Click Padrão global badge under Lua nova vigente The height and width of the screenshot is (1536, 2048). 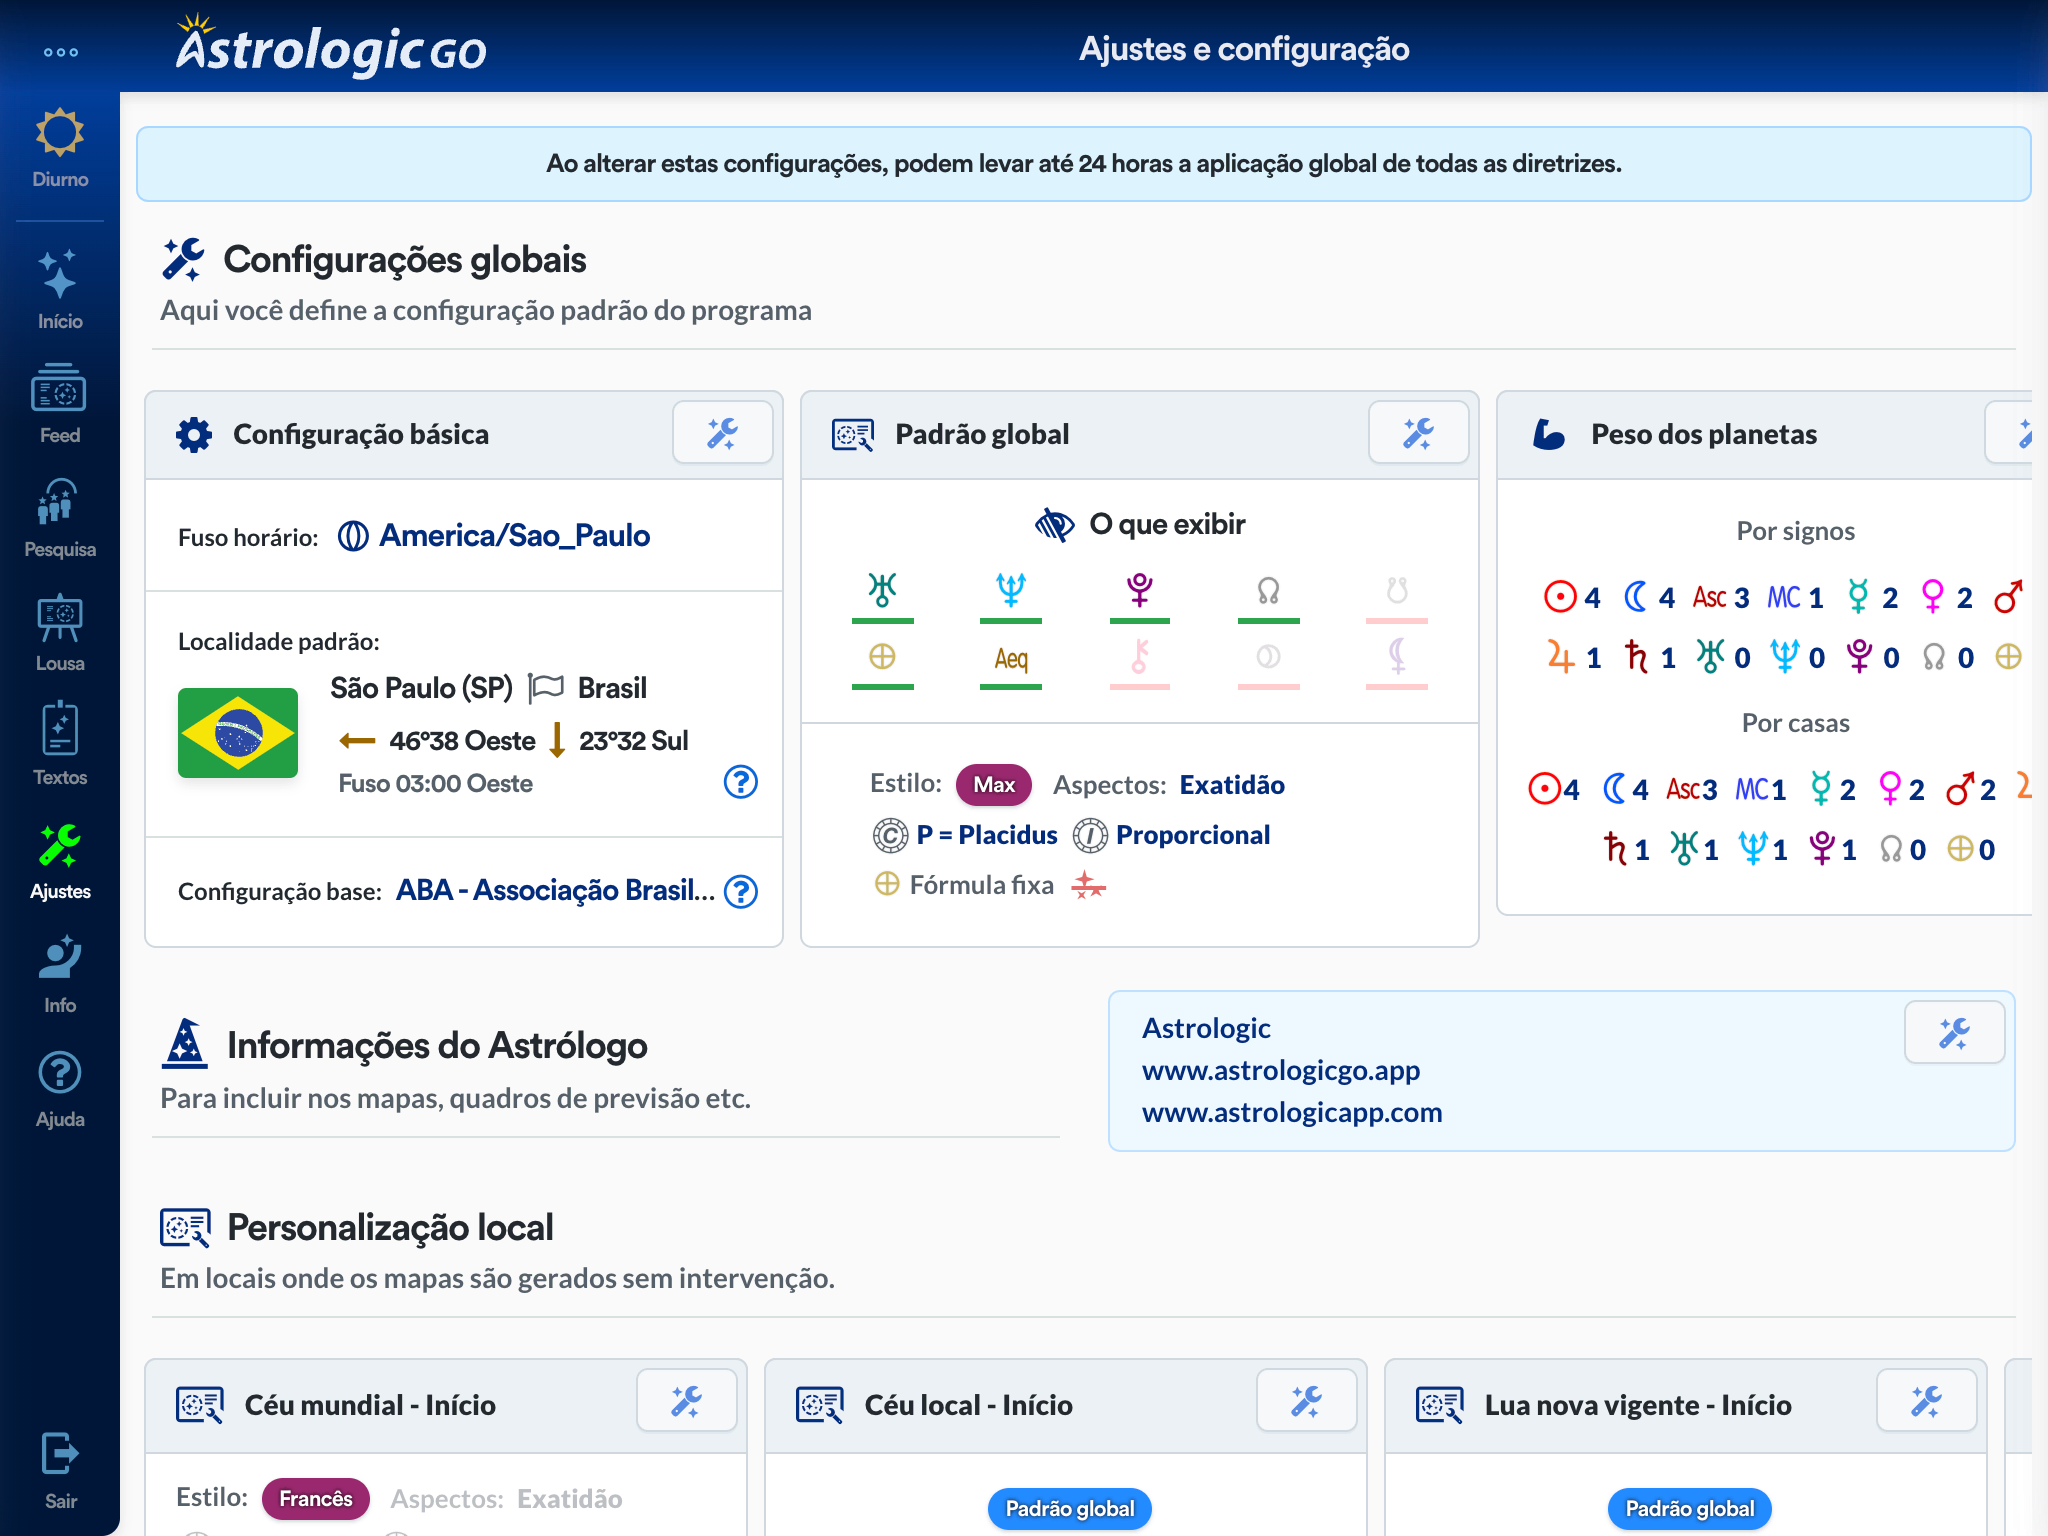1690,1508
